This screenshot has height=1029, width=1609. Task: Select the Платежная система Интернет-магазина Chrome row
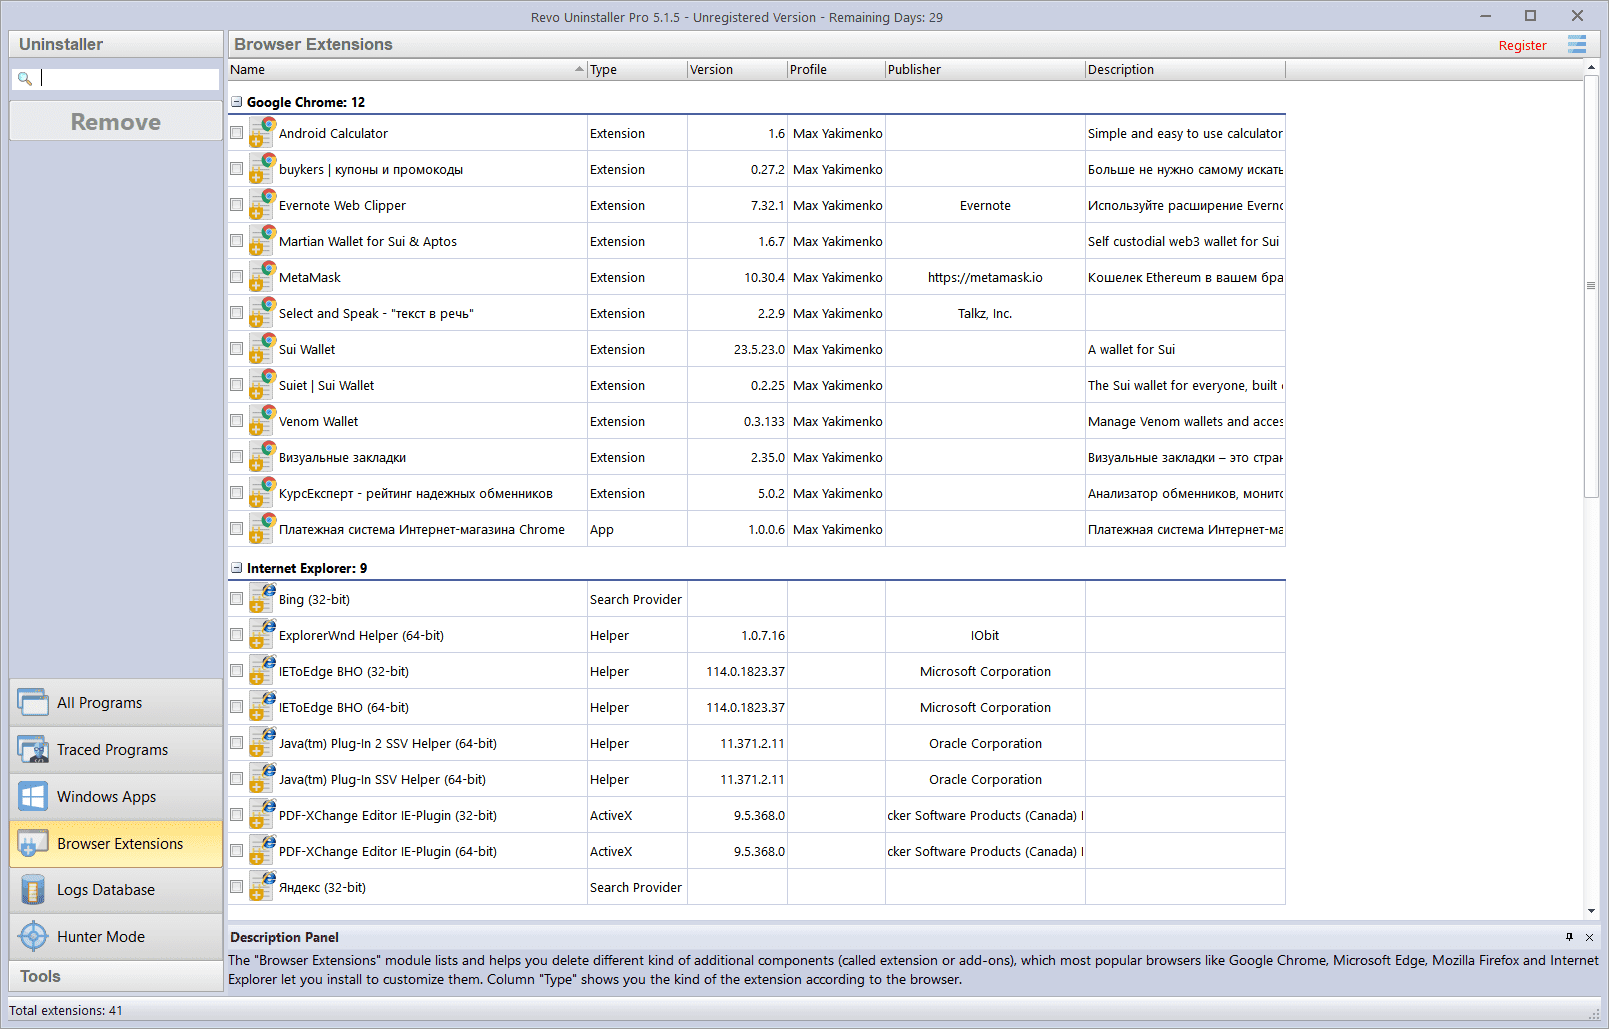(757, 529)
